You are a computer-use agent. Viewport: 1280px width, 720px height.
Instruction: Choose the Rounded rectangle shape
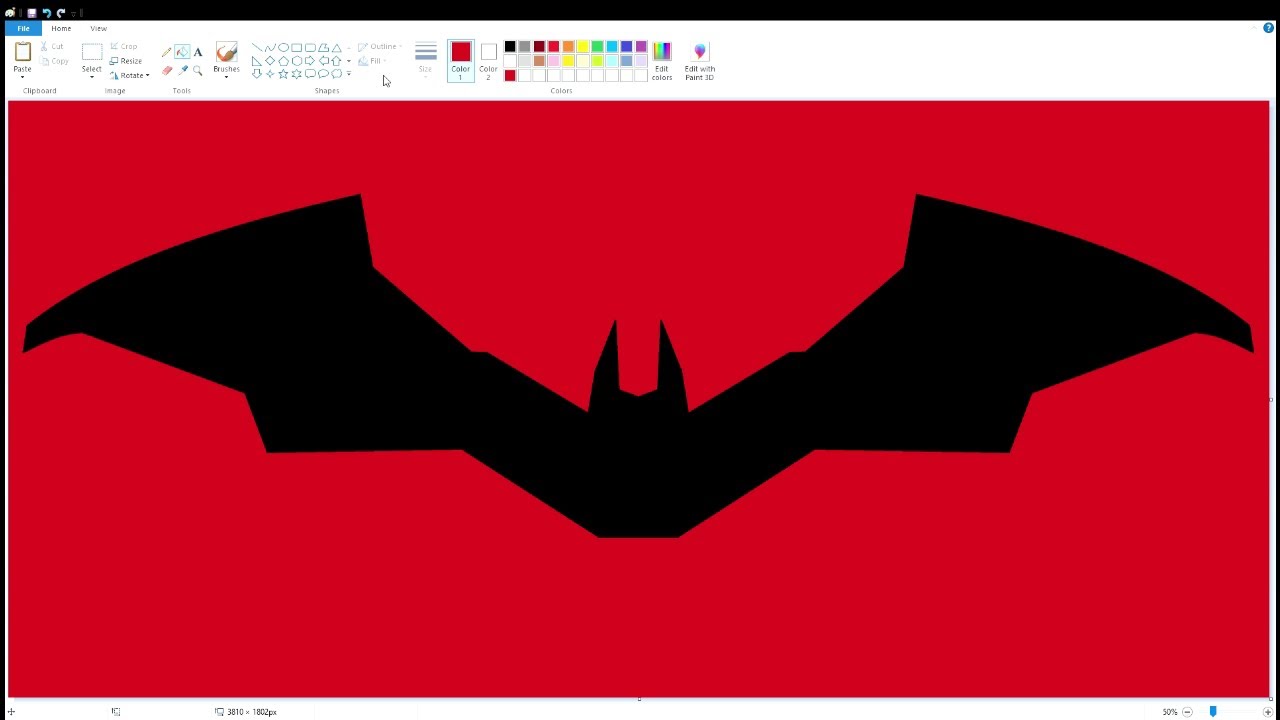pyautogui.click(x=310, y=47)
